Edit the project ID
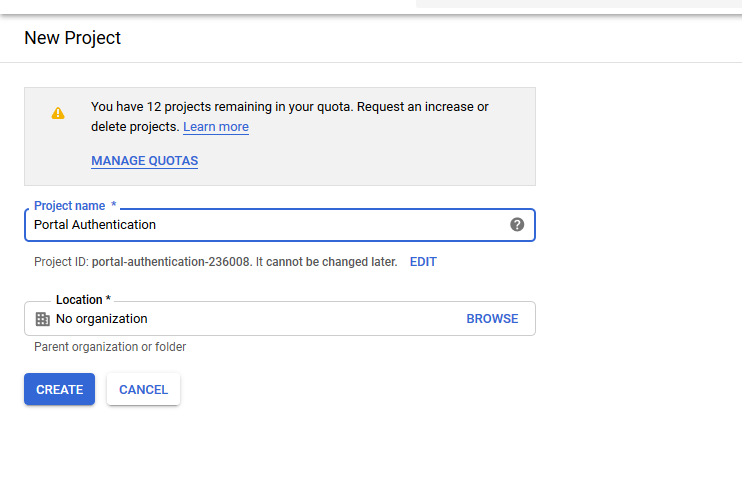Screen dimensions: 742x482 coord(423,262)
